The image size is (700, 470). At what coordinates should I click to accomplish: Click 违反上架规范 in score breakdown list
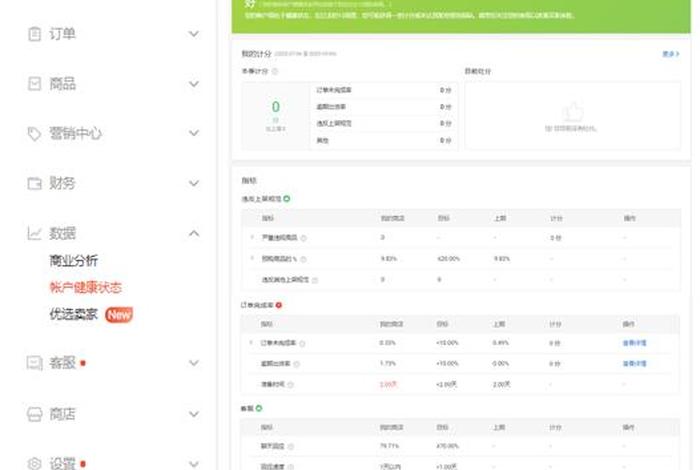tap(334, 123)
